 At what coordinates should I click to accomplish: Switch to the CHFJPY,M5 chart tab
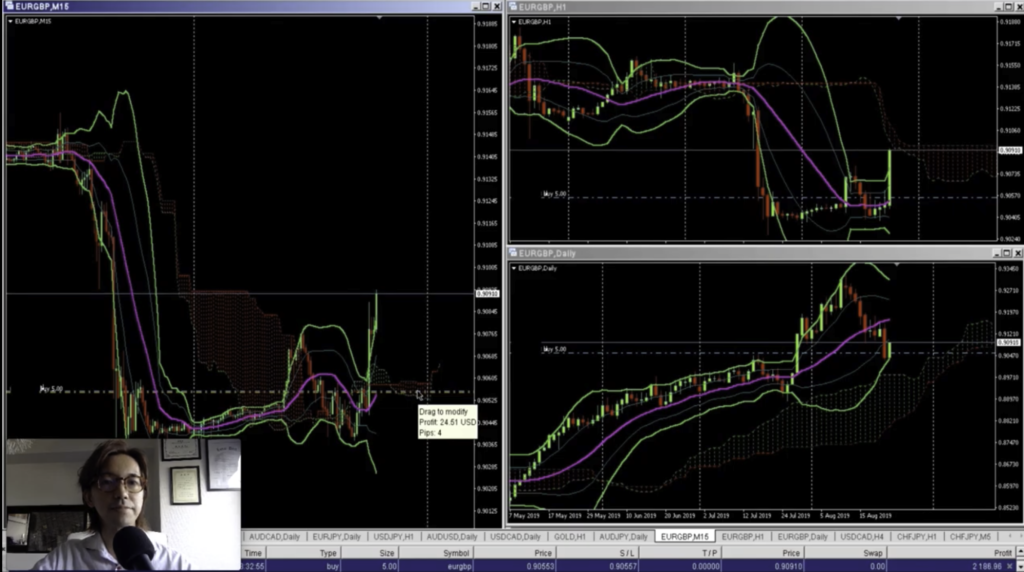tap(970, 537)
